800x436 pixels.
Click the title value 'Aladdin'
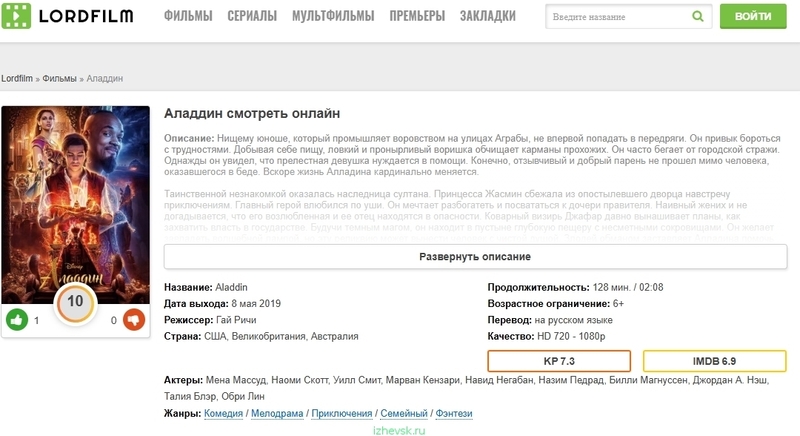point(231,287)
